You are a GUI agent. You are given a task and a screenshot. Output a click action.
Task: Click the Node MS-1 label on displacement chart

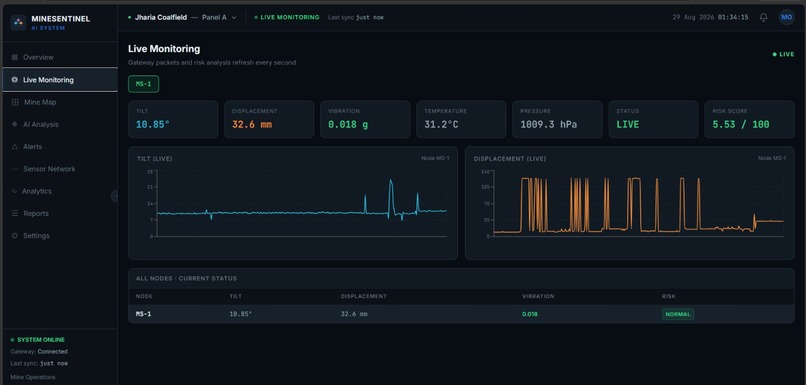coord(772,158)
